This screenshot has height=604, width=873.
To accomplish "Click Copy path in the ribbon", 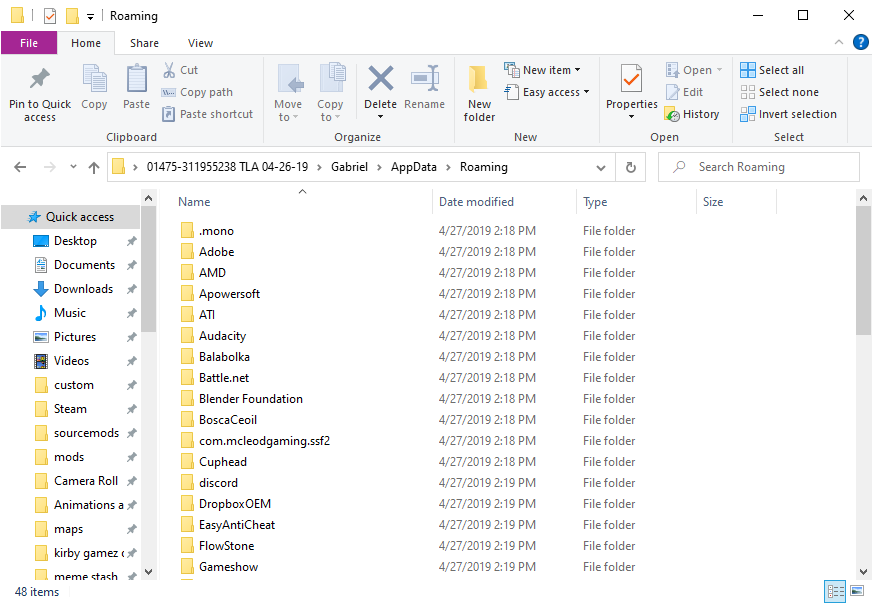I will [198, 92].
